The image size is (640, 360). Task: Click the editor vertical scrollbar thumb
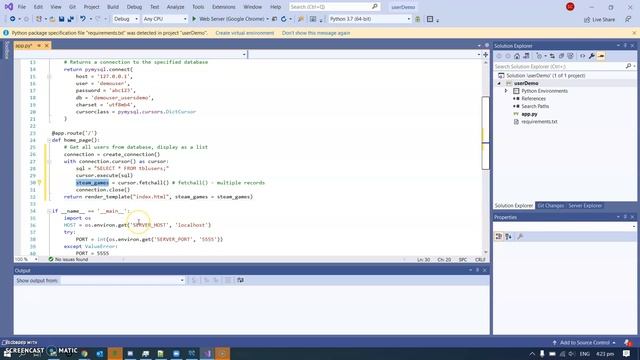pyautogui.click(x=485, y=133)
